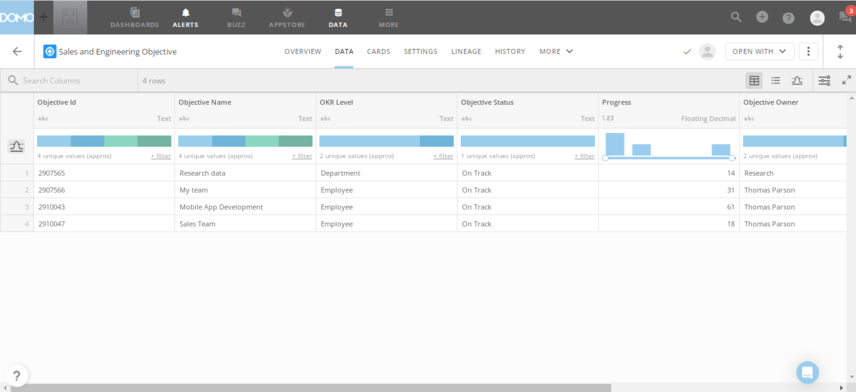This screenshot has height=392, width=856.
Task: Expand table to full screen
Action: pos(846,80)
